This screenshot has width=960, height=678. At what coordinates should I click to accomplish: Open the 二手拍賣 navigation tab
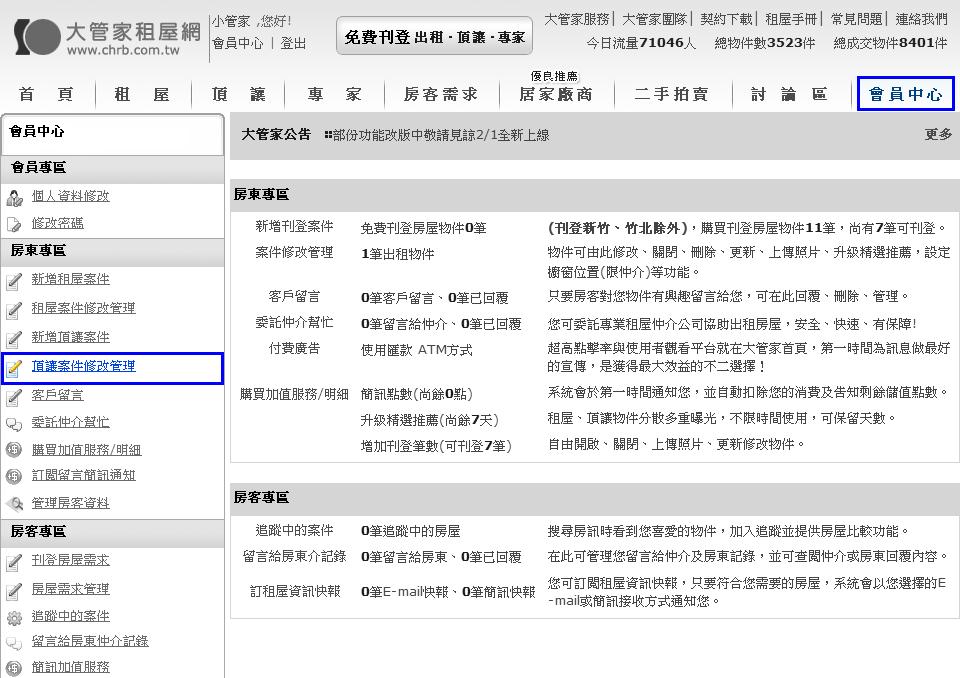(x=672, y=94)
